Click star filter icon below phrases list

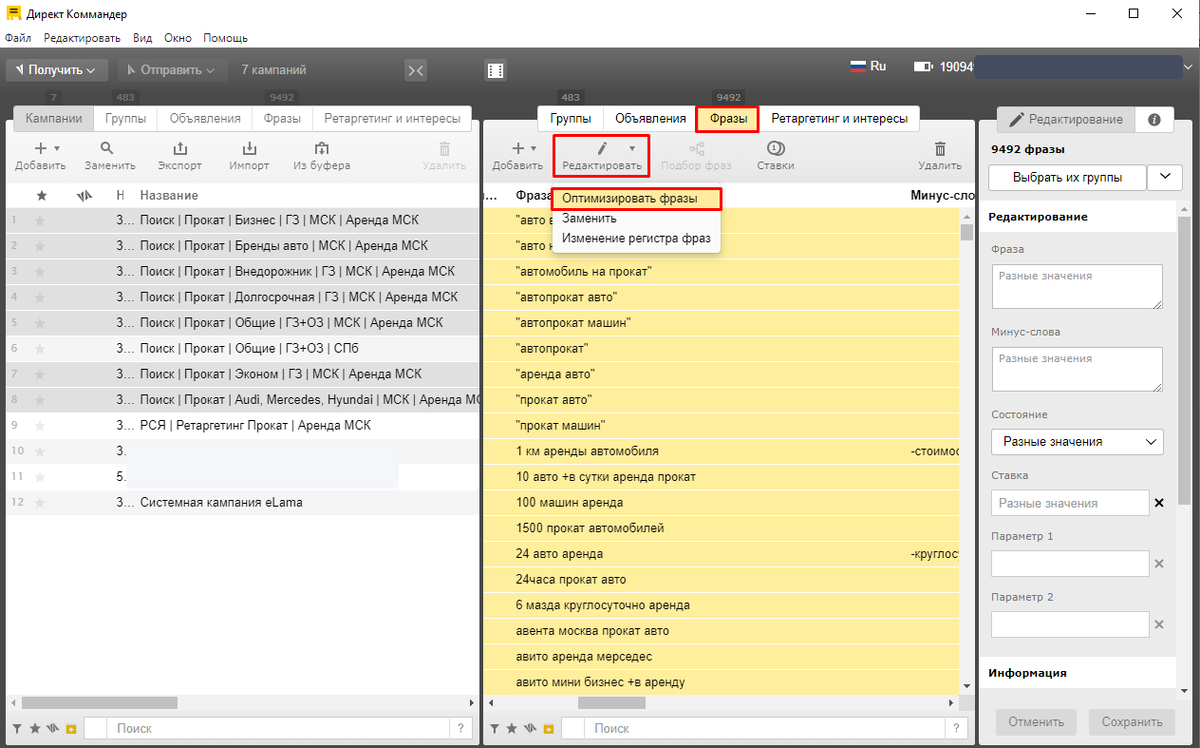(x=513, y=729)
